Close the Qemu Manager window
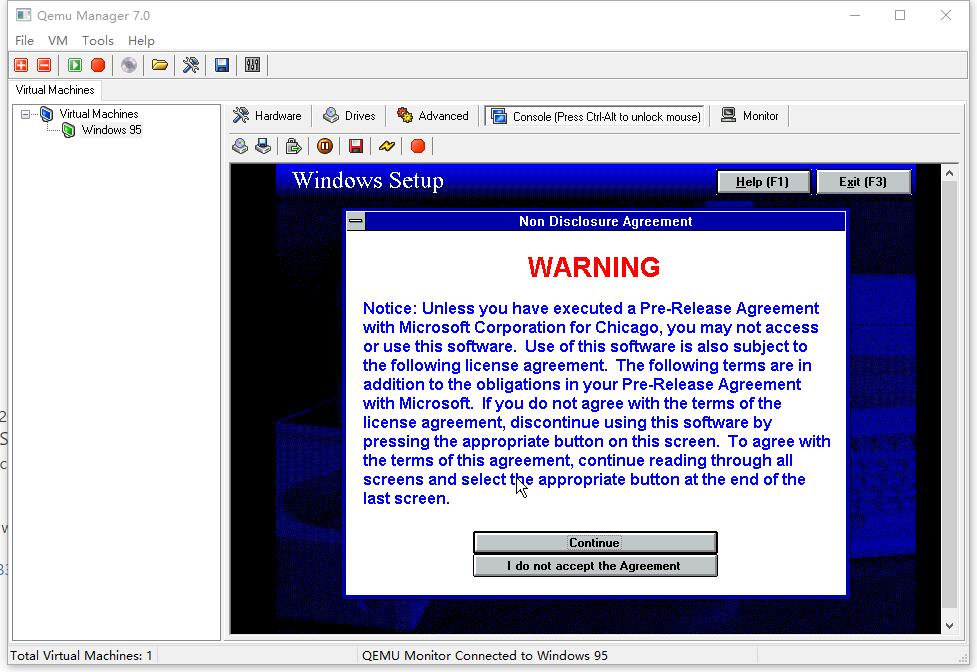This screenshot has width=977, height=672. 946,15
